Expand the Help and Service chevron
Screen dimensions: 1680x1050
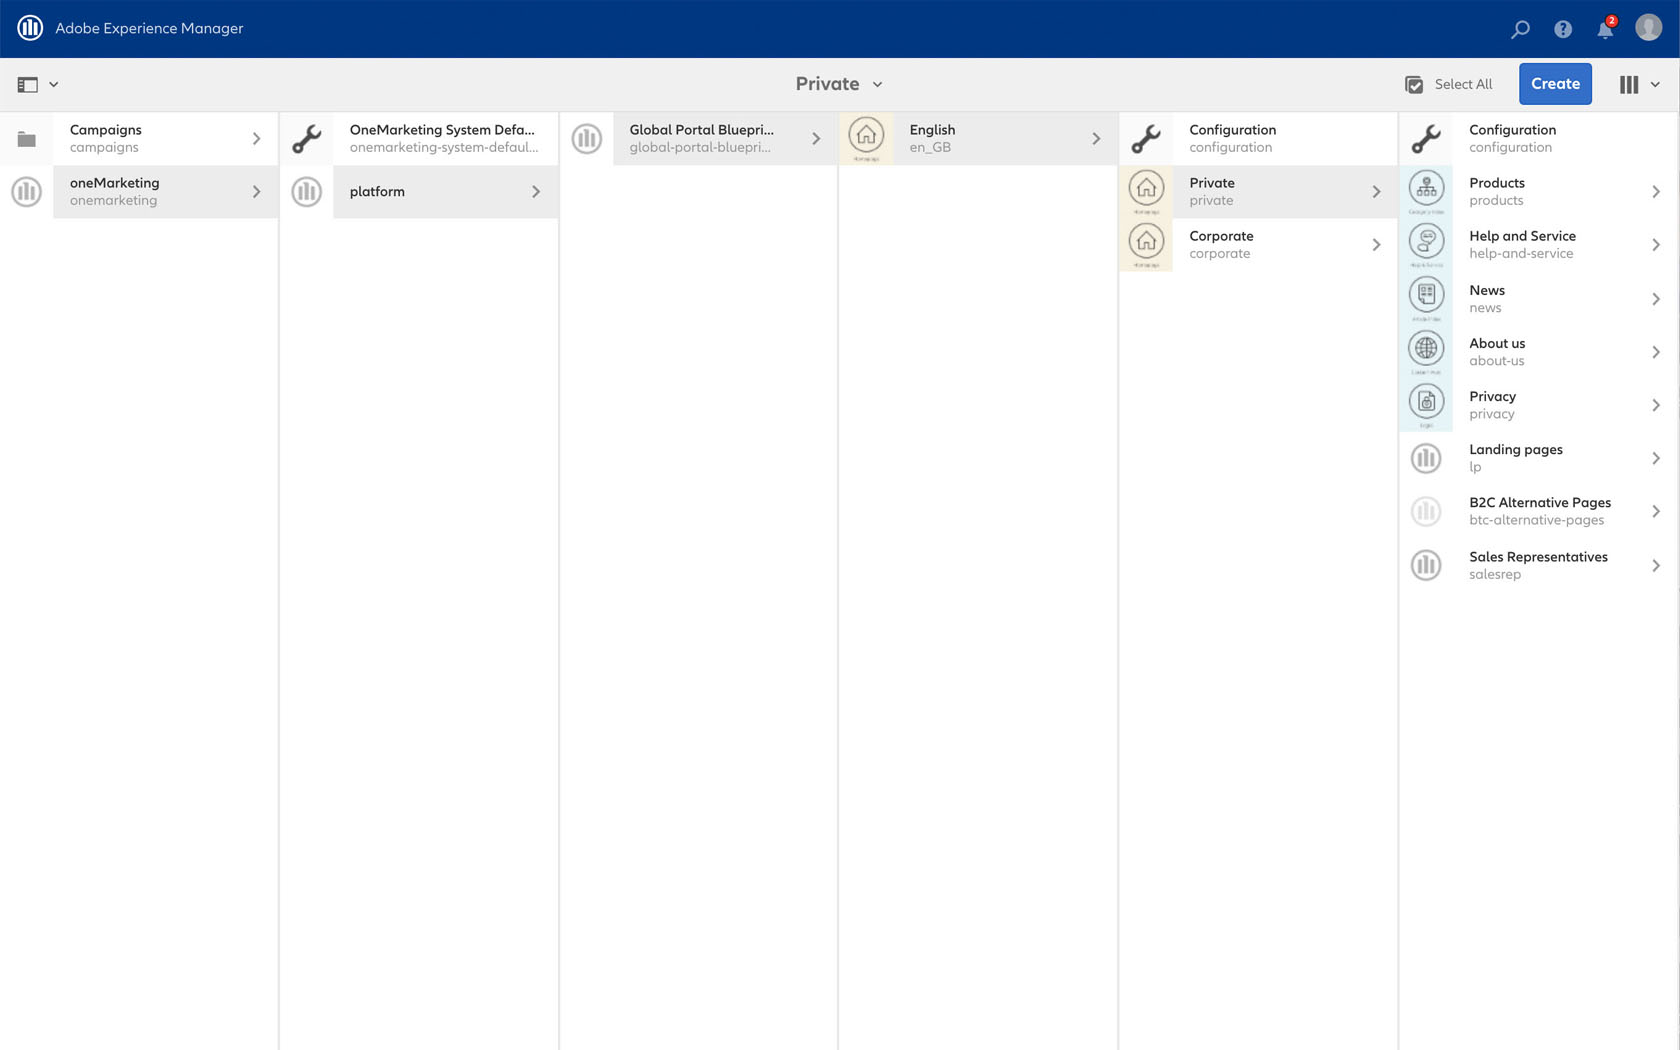pos(1656,245)
